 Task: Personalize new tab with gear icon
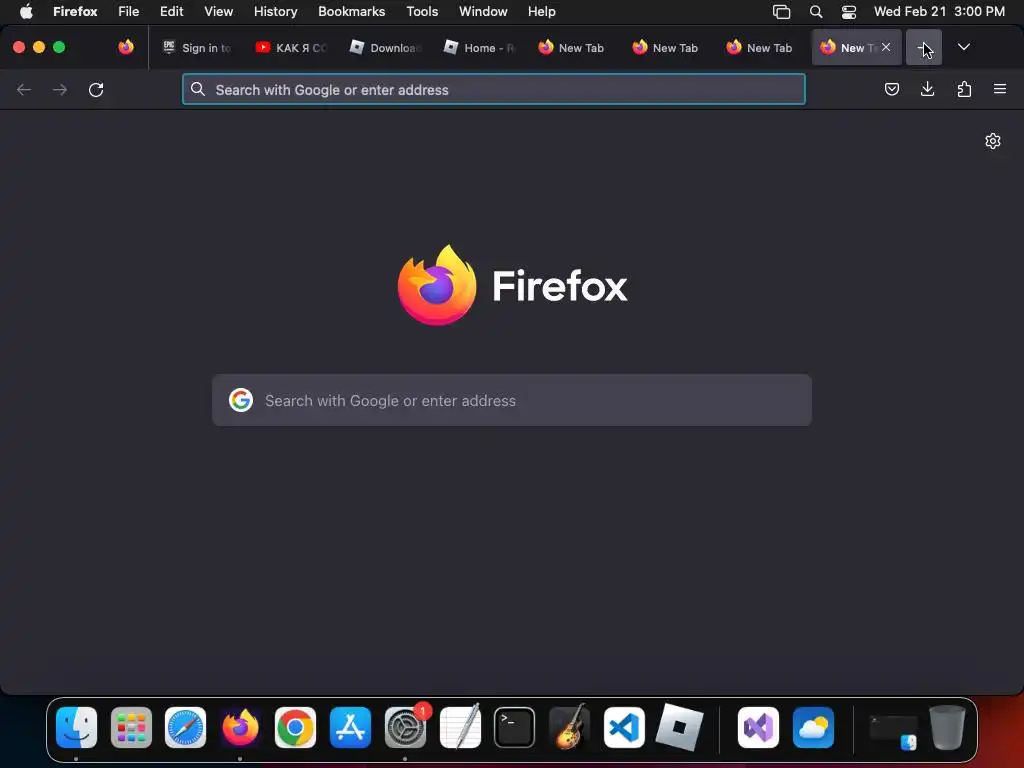click(x=993, y=141)
